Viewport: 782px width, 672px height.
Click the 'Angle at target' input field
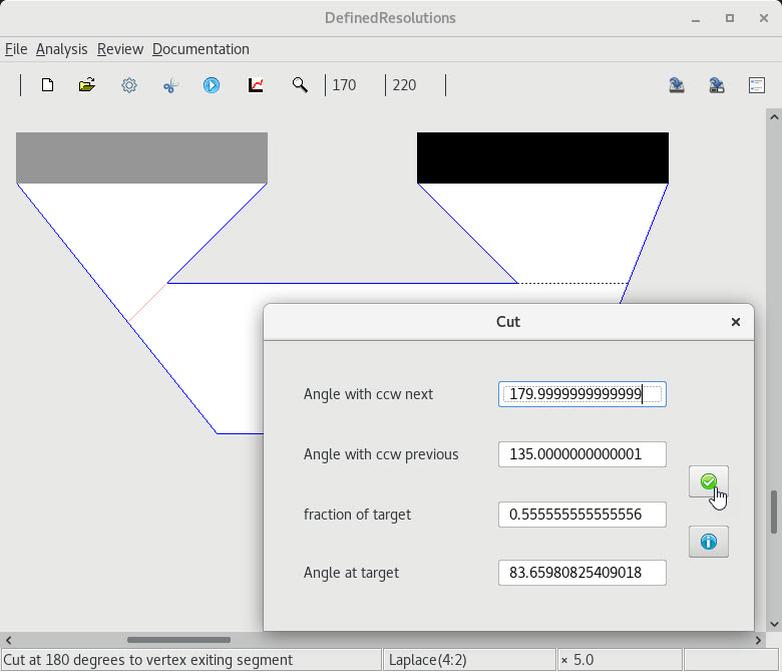tap(581, 572)
